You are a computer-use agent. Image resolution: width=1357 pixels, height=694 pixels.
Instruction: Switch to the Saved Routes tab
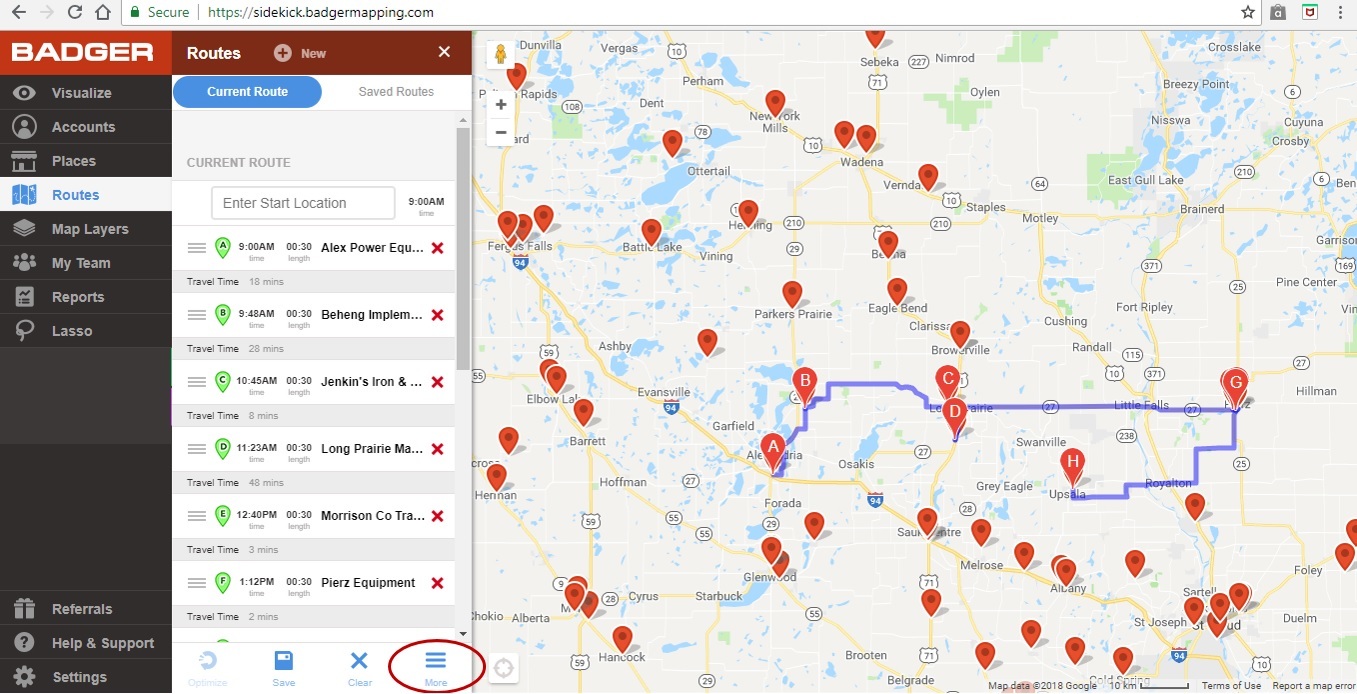point(396,92)
